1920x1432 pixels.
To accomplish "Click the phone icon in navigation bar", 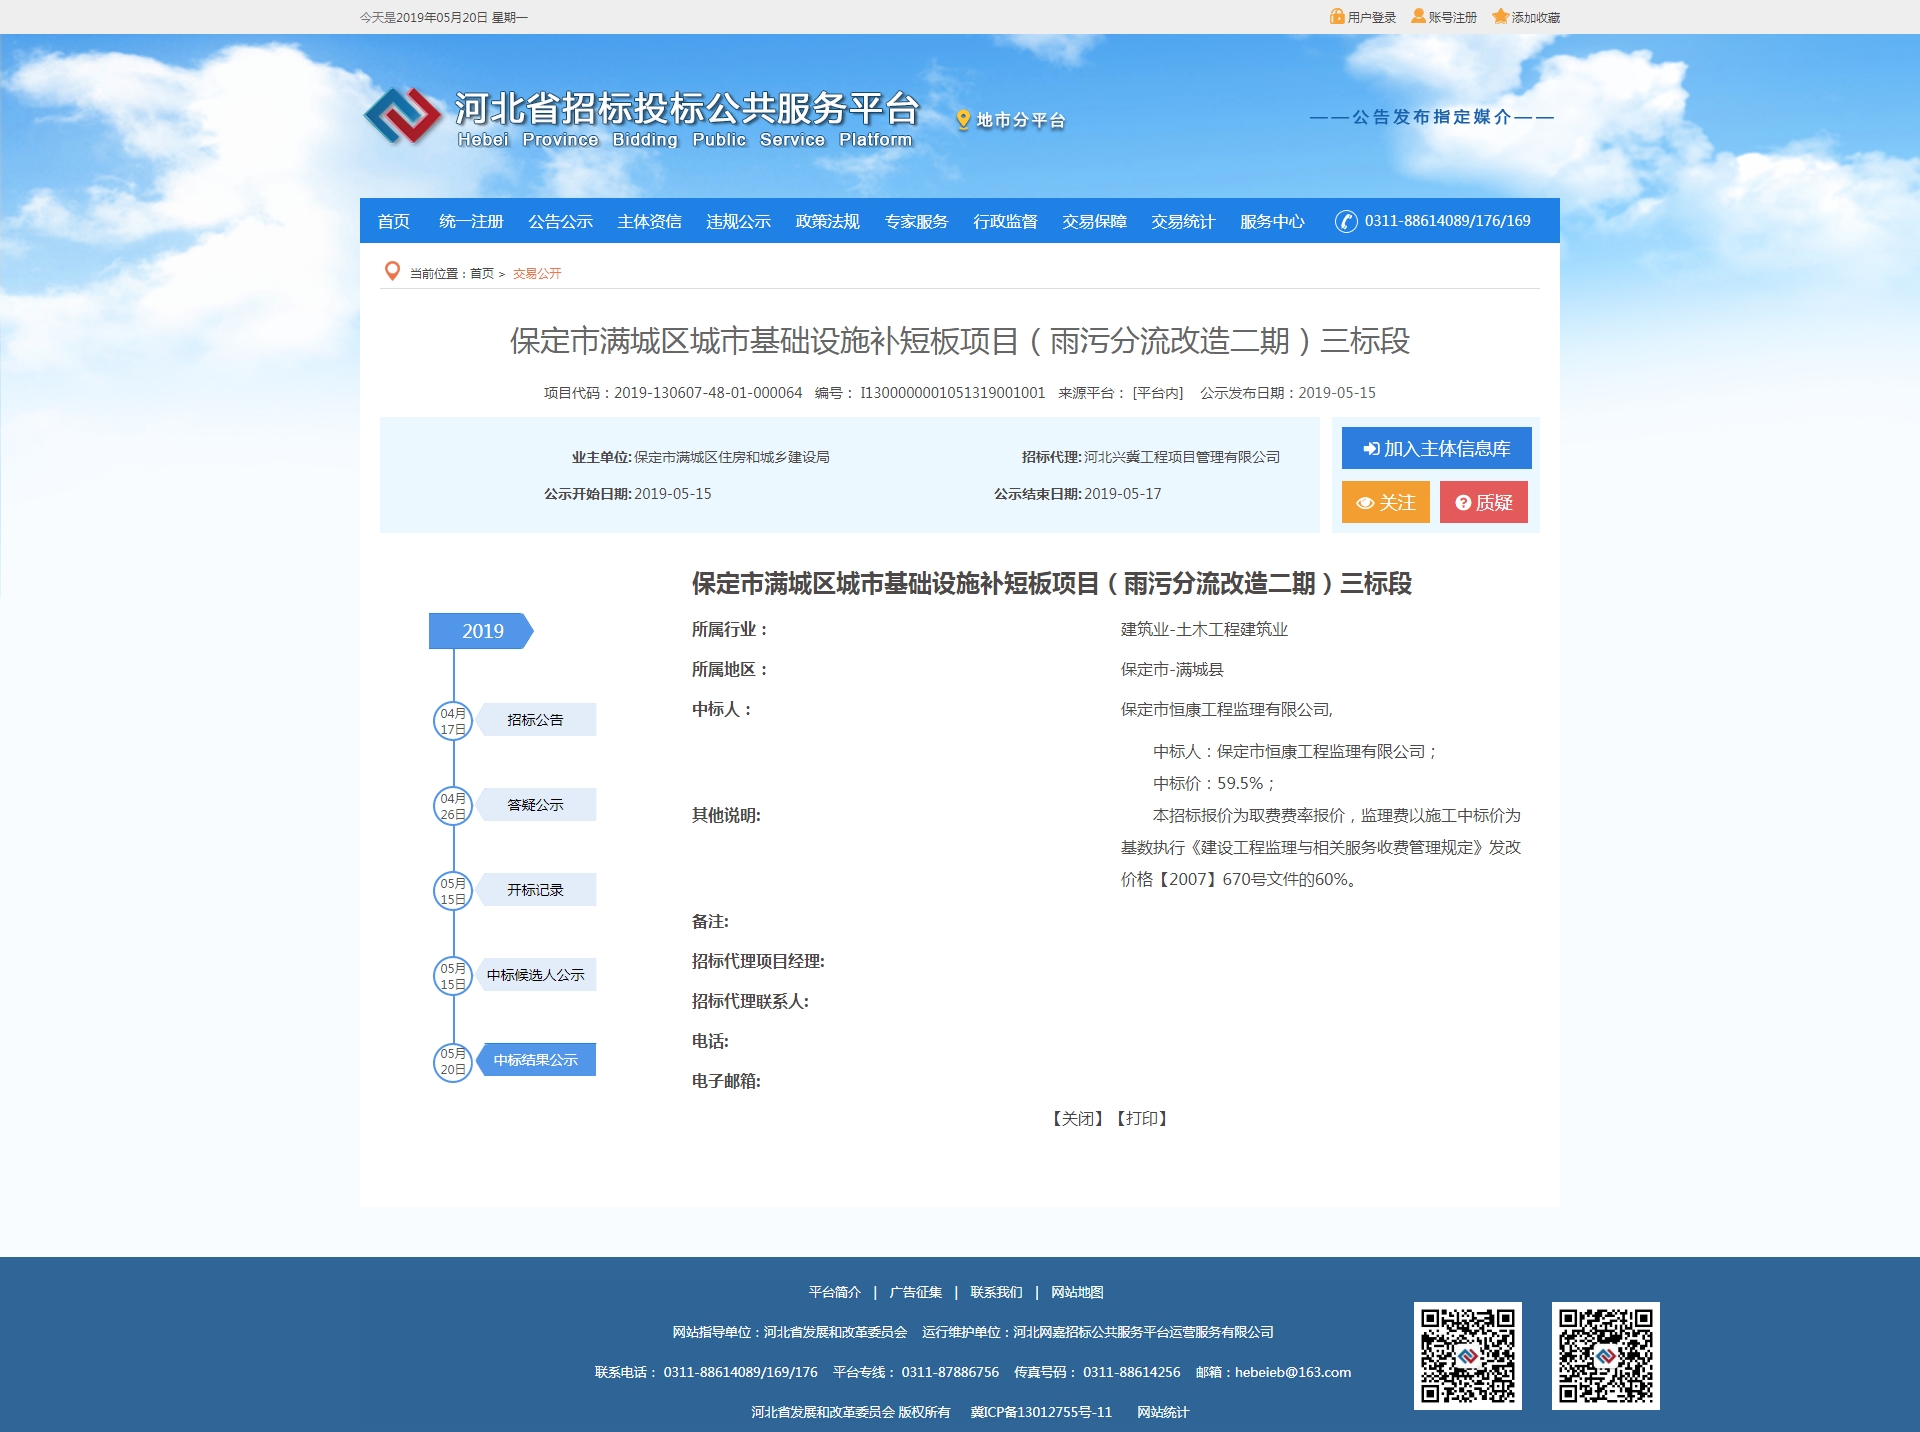I will [1346, 221].
